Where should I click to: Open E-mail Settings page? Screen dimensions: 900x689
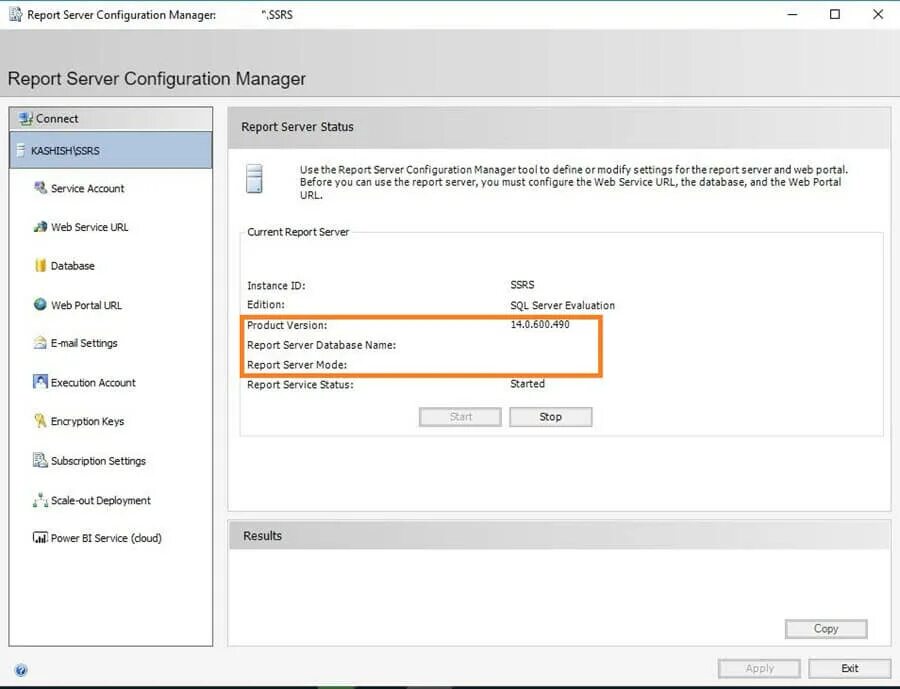(x=84, y=343)
